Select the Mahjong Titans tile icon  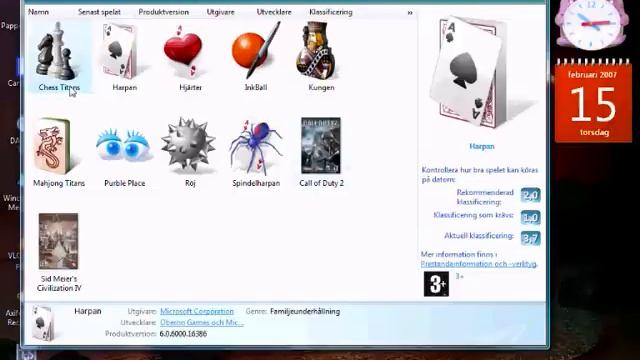pyautogui.click(x=52, y=146)
